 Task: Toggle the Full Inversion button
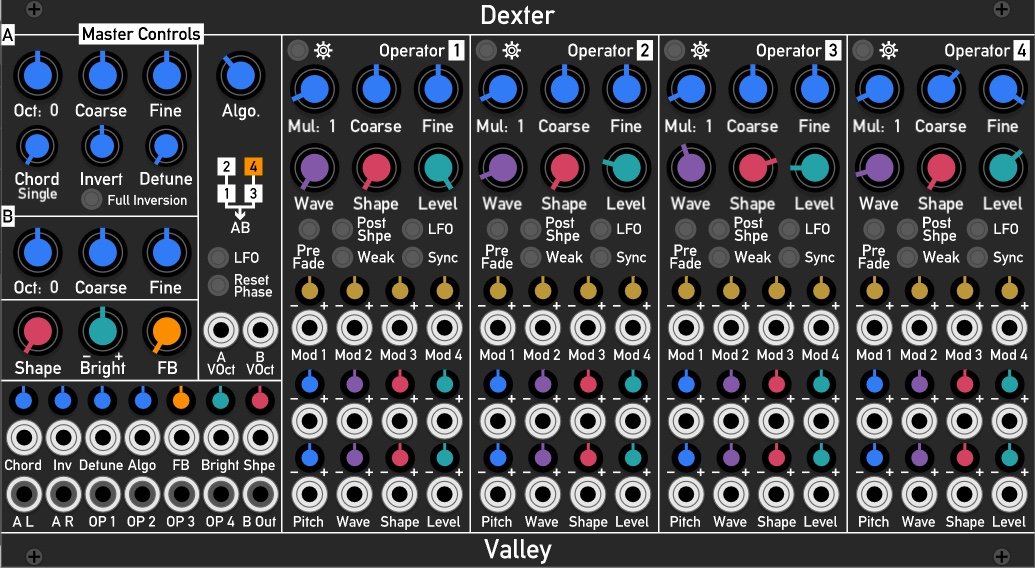(x=91, y=199)
